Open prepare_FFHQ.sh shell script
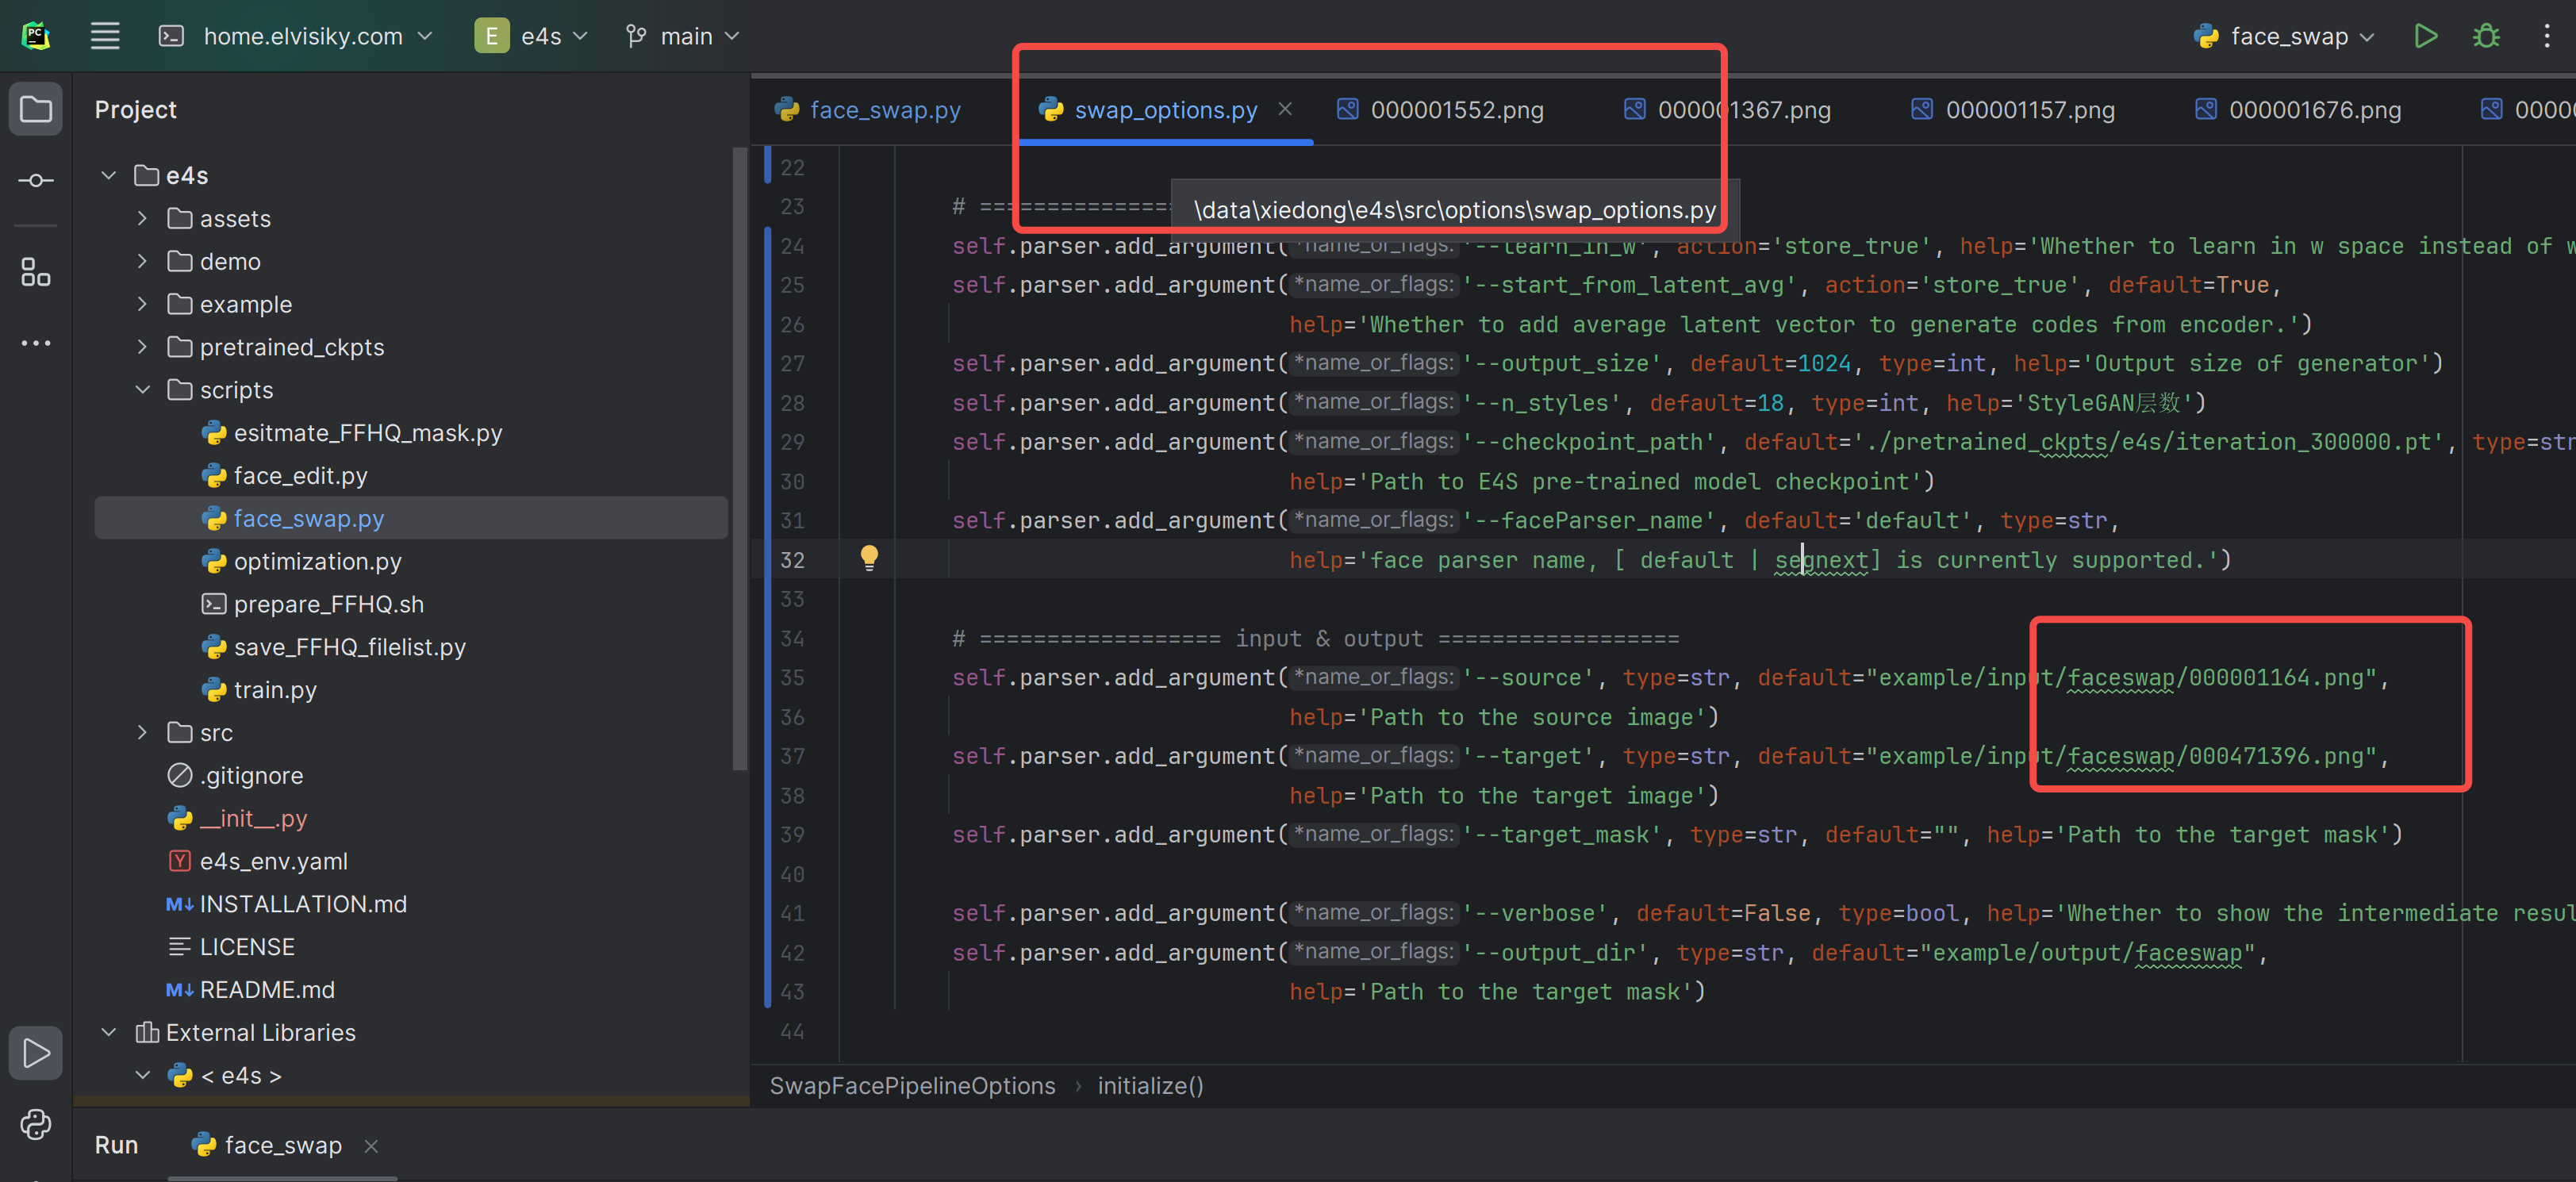Viewport: 2576px width, 1182px height. pyautogui.click(x=313, y=604)
